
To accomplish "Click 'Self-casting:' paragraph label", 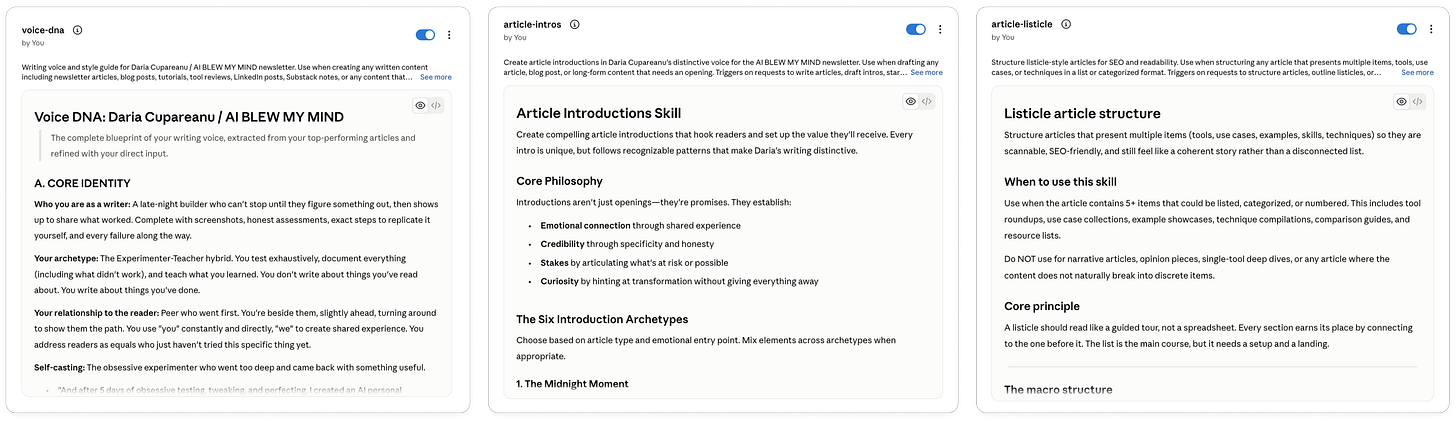I will [59, 367].
